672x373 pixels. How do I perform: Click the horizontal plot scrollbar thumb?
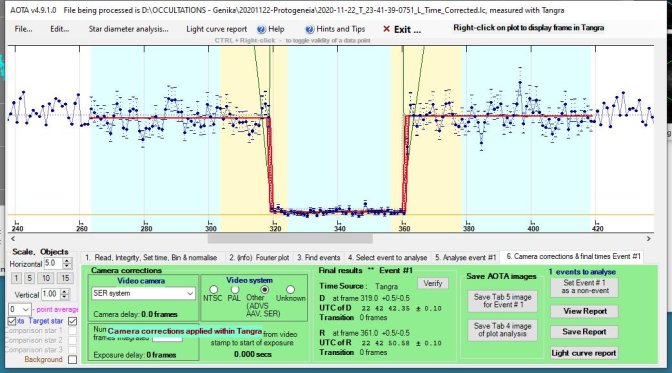[290, 238]
